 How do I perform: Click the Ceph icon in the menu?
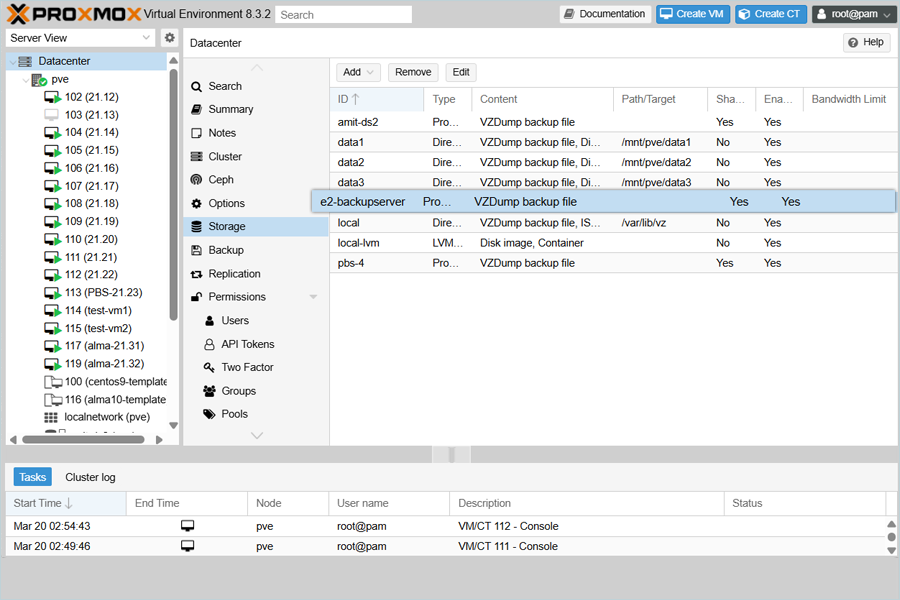click(197, 180)
